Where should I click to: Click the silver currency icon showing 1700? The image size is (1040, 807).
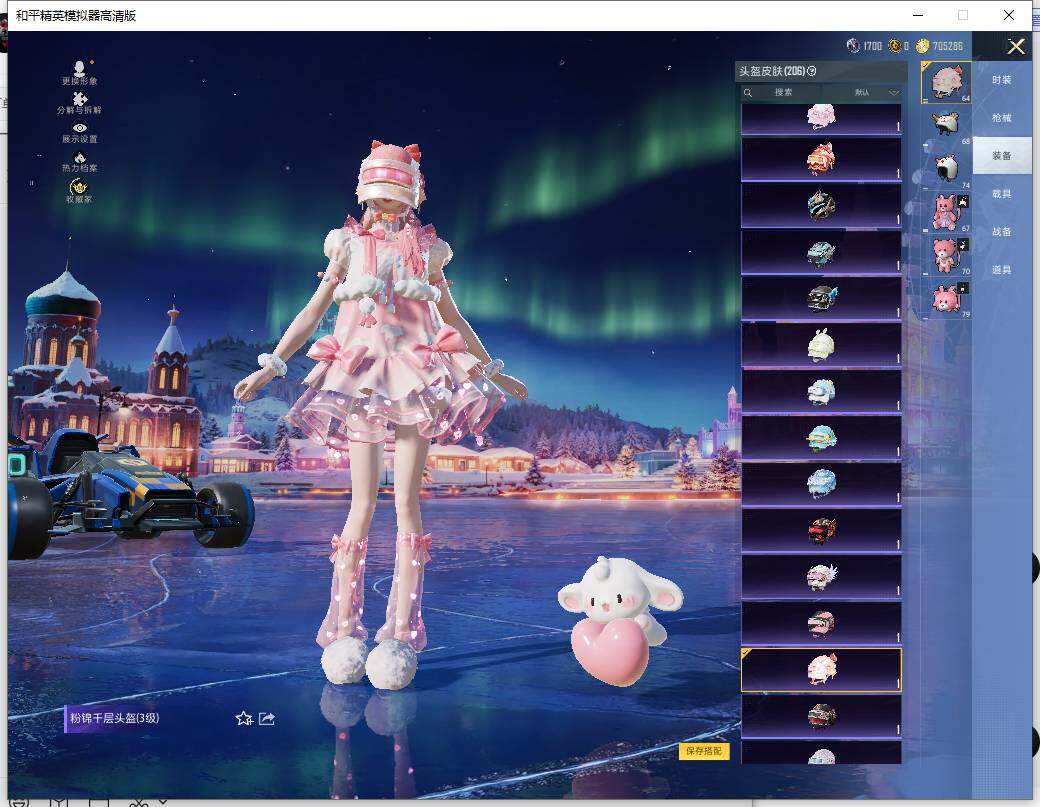[853, 46]
